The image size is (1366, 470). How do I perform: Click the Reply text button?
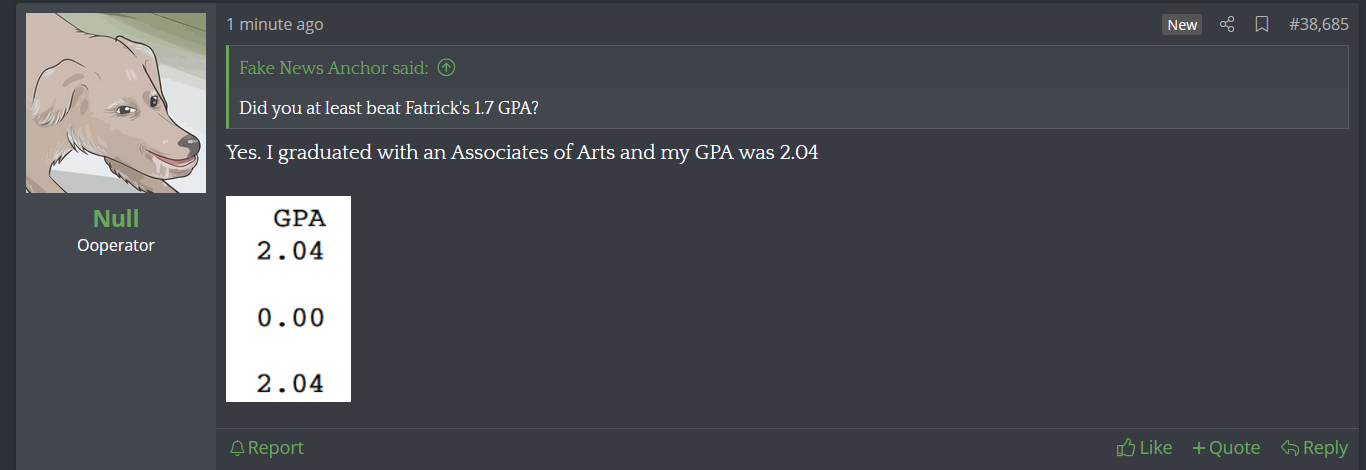(x=1325, y=448)
